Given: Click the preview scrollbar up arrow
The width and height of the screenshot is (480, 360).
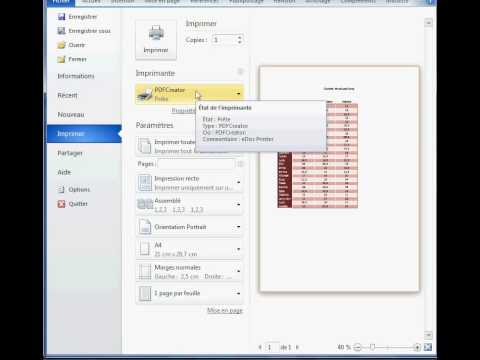Looking at the screenshot, I should coord(429,23).
